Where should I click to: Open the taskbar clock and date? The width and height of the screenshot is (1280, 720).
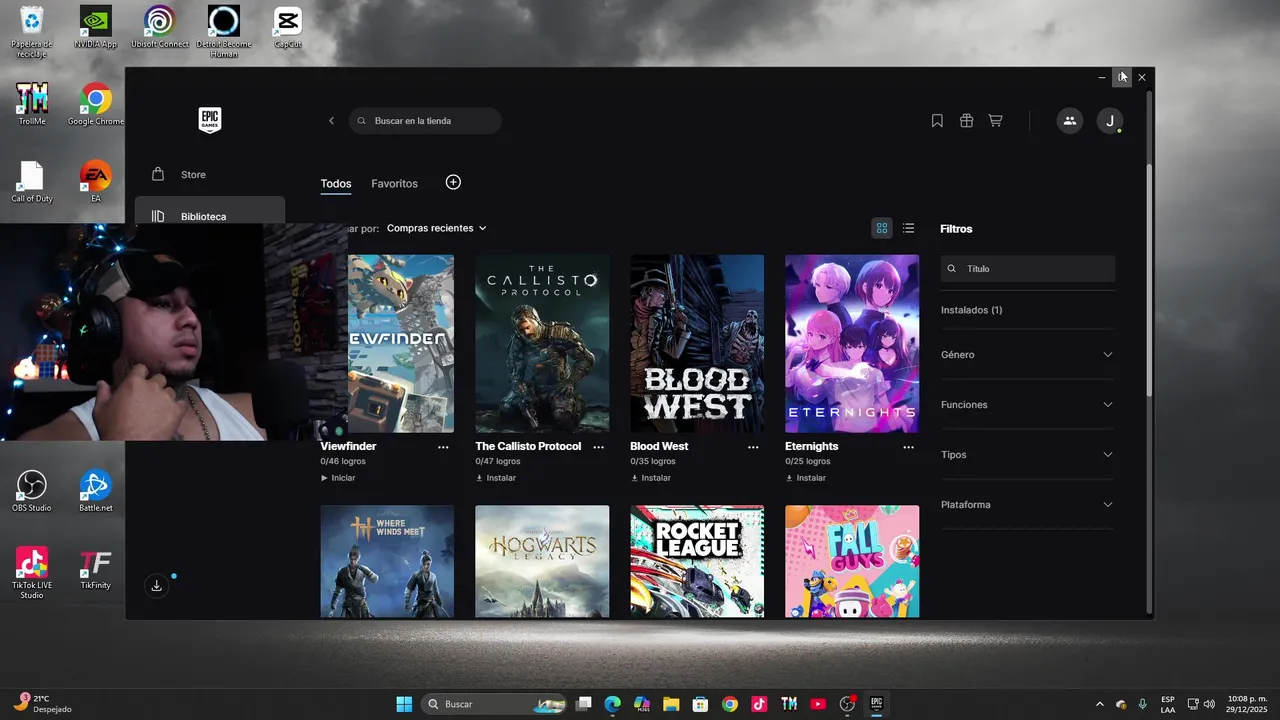pyautogui.click(x=1247, y=704)
